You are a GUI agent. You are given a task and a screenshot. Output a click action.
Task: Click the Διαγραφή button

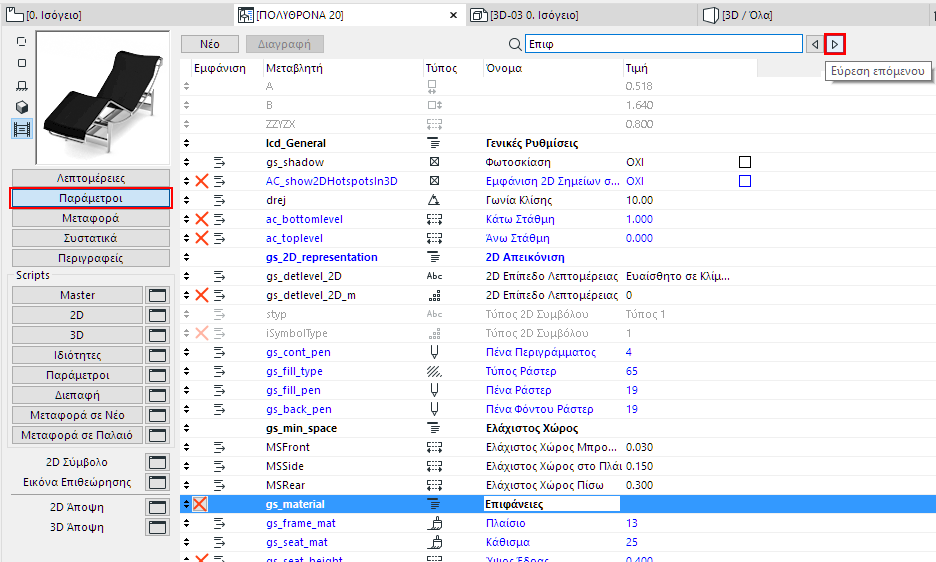click(x=284, y=44)
